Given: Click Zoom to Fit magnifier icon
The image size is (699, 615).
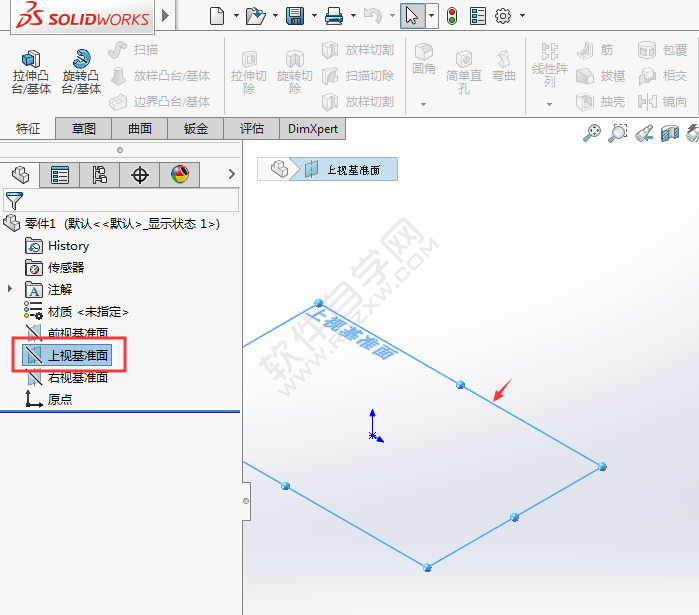Looking at the screenshot, I should pos(592,133).
